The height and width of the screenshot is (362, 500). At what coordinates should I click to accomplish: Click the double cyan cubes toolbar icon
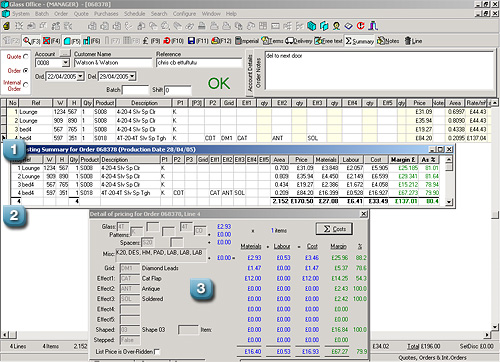tap(324, 26)
